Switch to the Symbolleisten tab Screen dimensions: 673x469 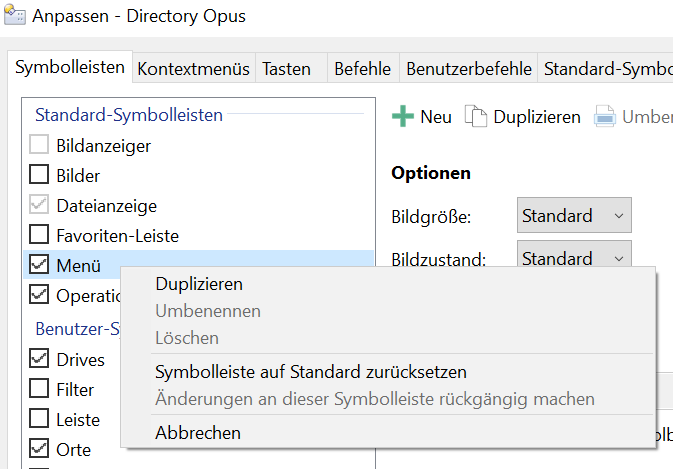point(70,67)
